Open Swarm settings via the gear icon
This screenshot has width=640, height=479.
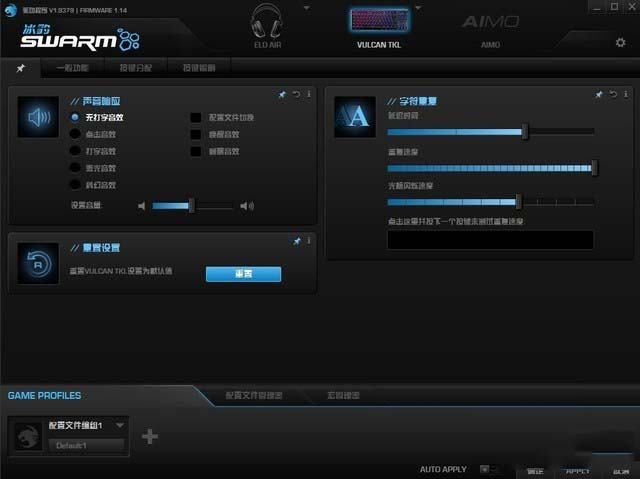coord(620,42)
